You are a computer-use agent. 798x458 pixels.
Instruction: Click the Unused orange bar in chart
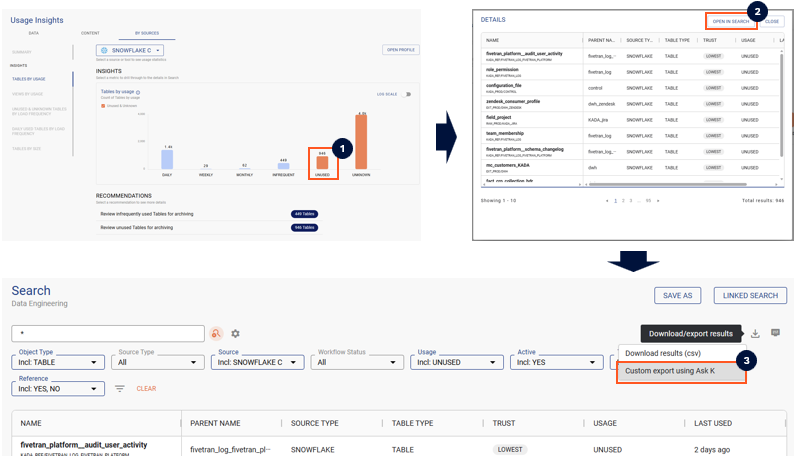[x=322, y=162]
